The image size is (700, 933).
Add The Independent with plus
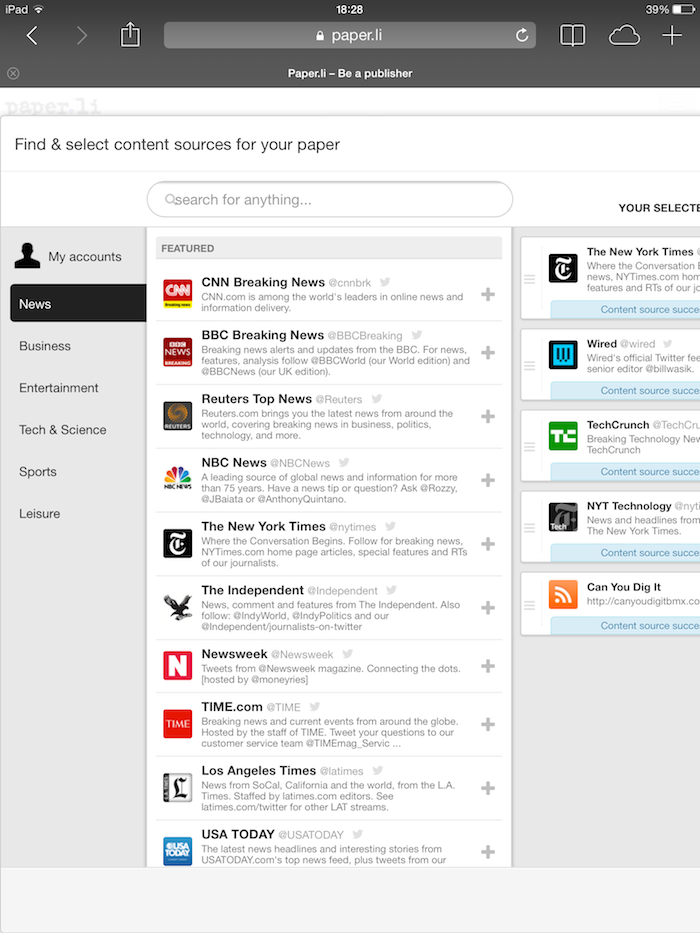click(488, 608)
